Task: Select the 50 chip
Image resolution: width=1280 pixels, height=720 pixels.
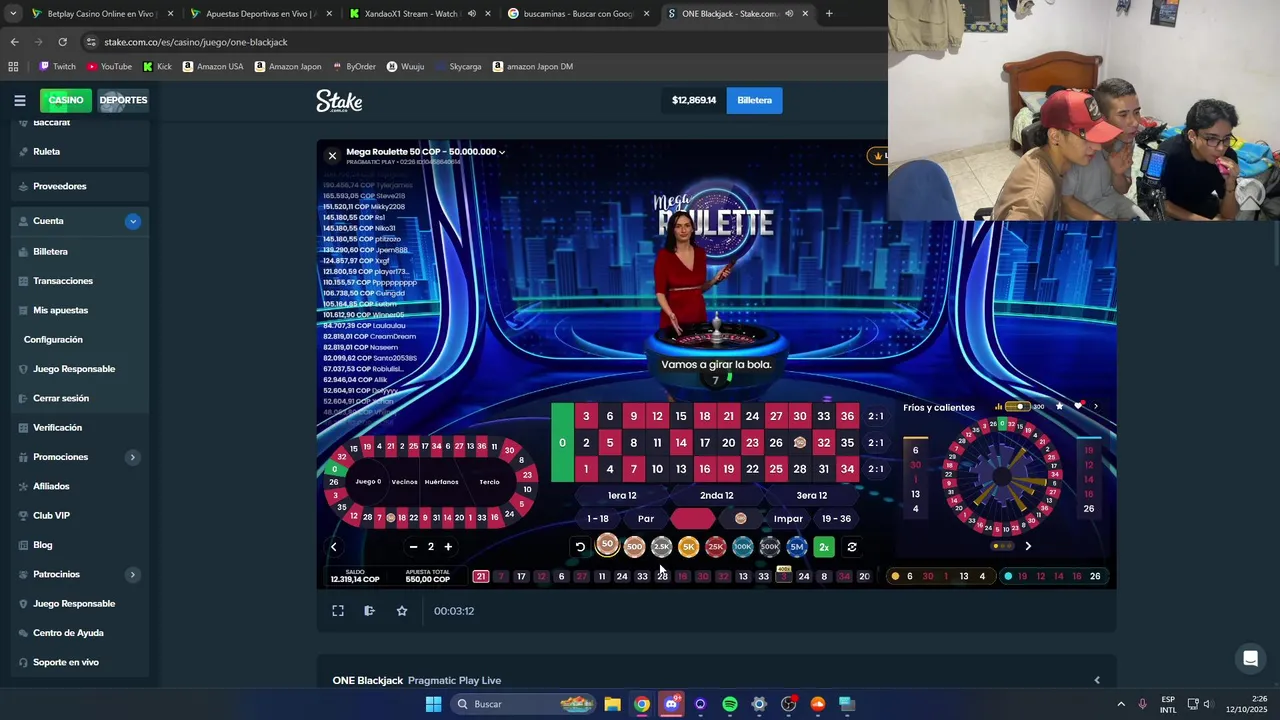Action: pos(607,545)
